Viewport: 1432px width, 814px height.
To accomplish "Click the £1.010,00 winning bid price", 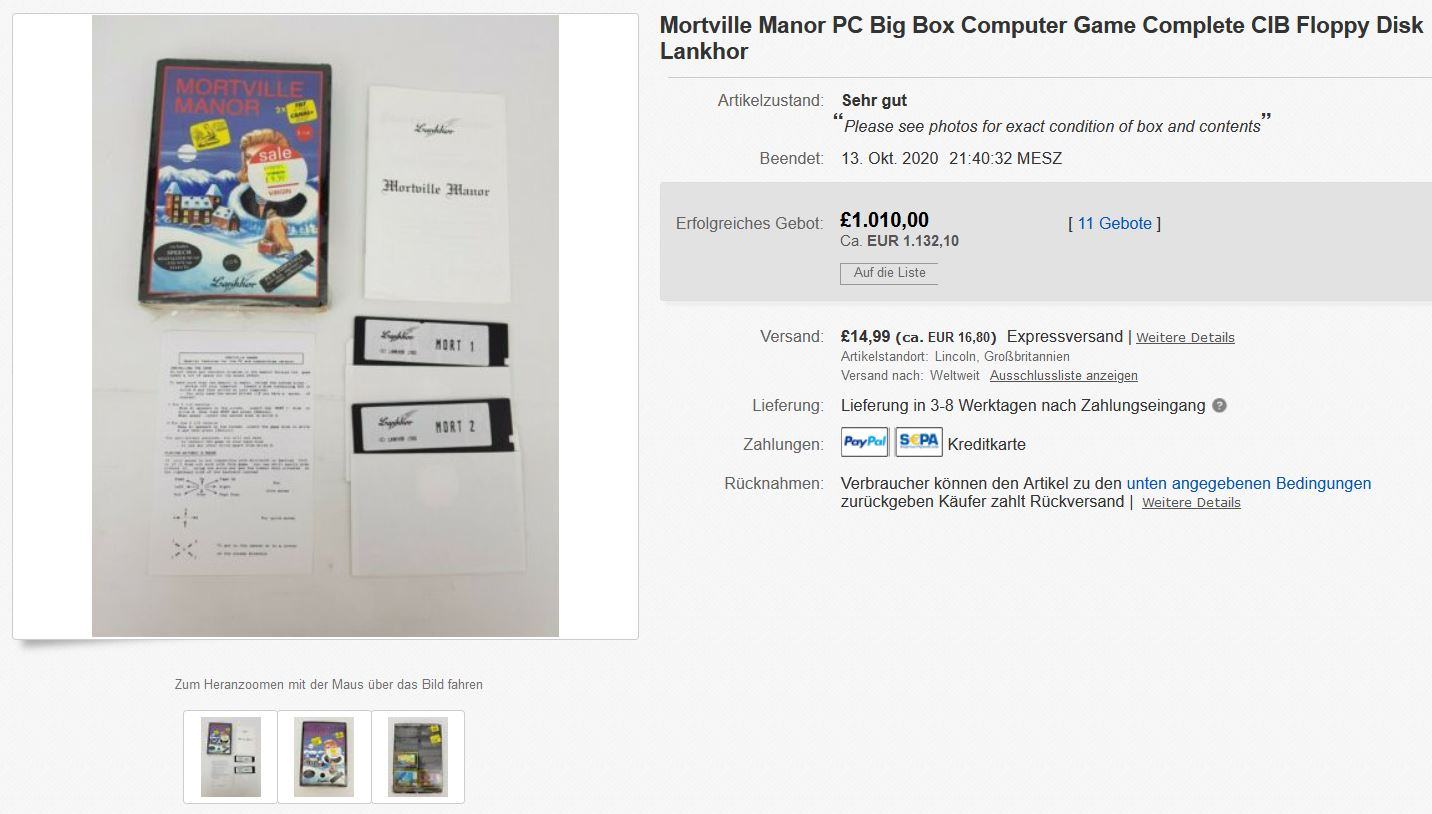I will 885,220.
